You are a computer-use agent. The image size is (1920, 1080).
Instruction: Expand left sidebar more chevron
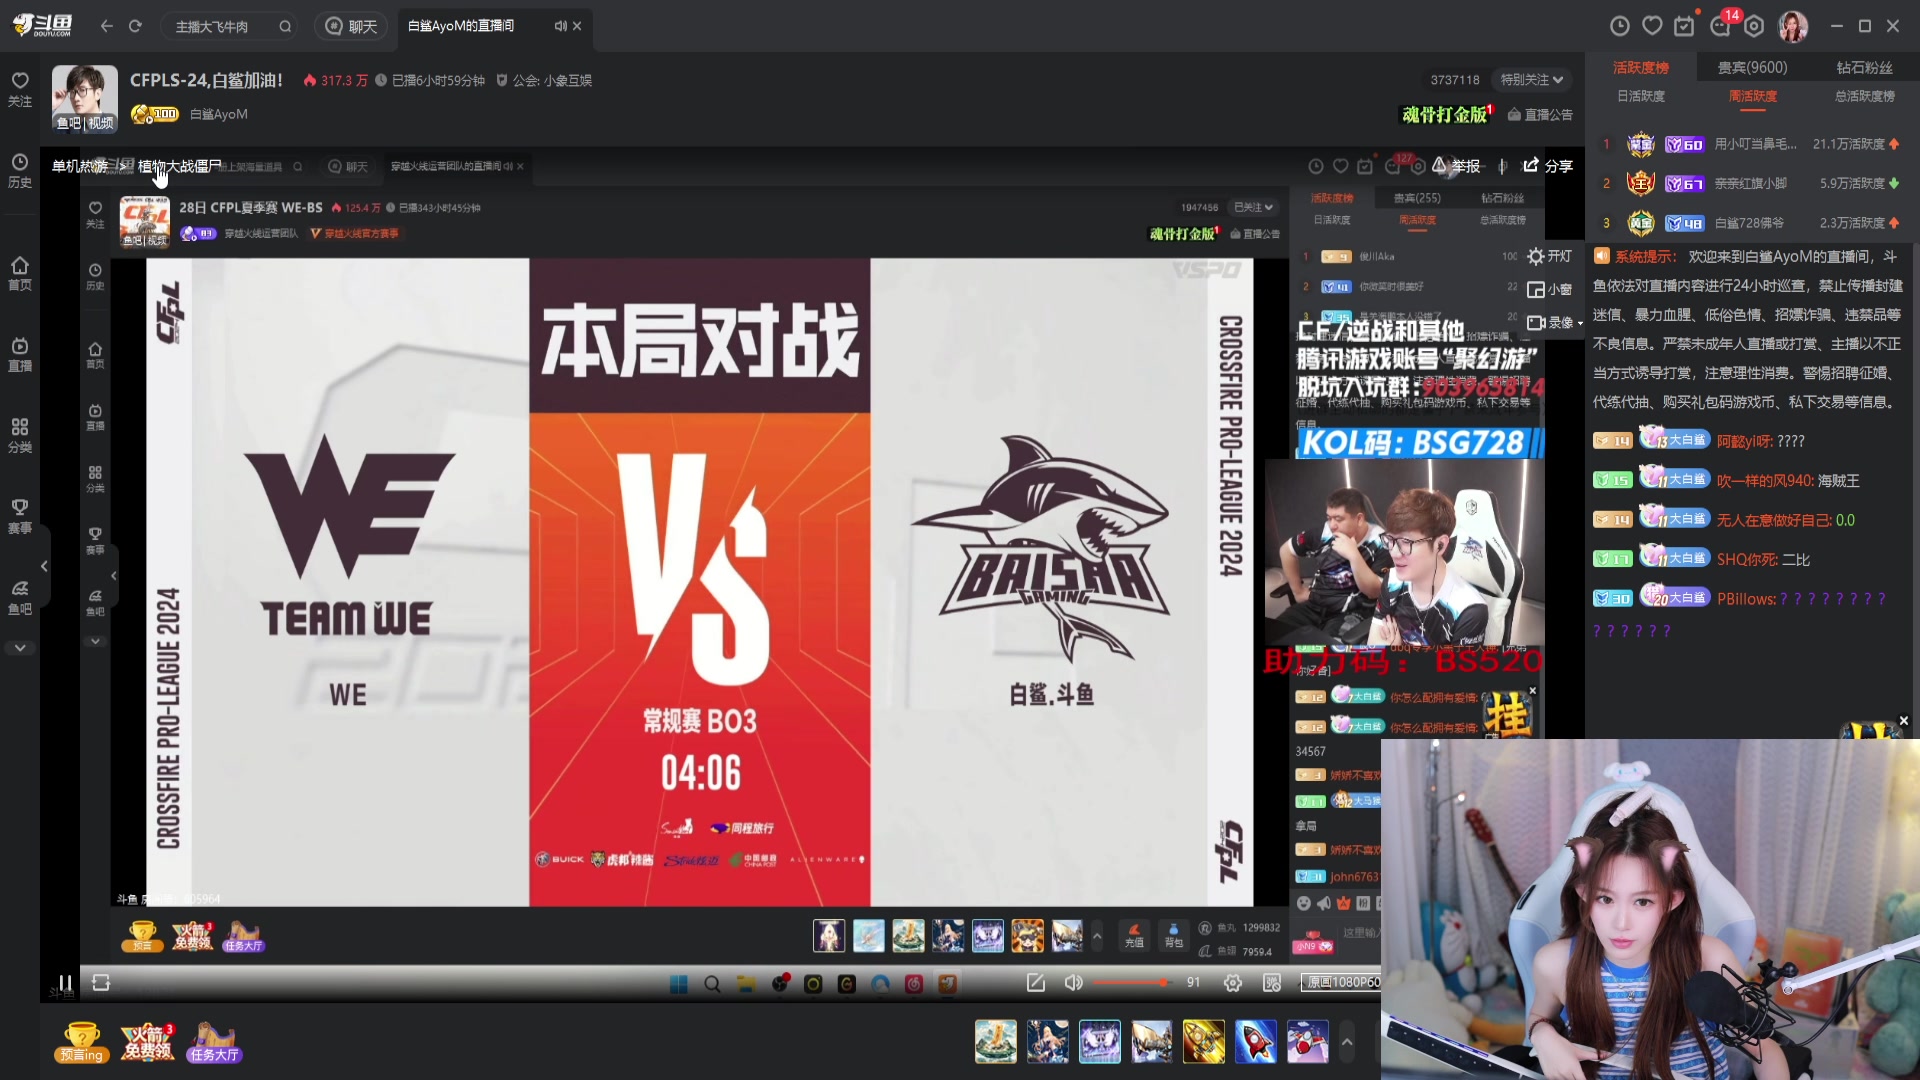(x=20, y=648)
